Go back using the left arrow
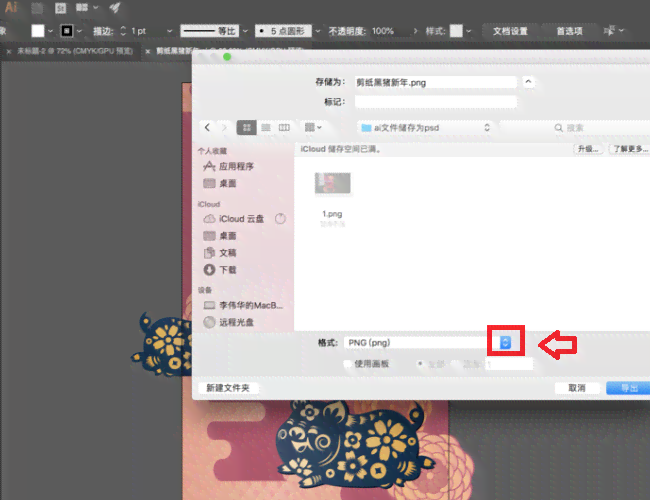Screen dimensions: 650x500 207,128
